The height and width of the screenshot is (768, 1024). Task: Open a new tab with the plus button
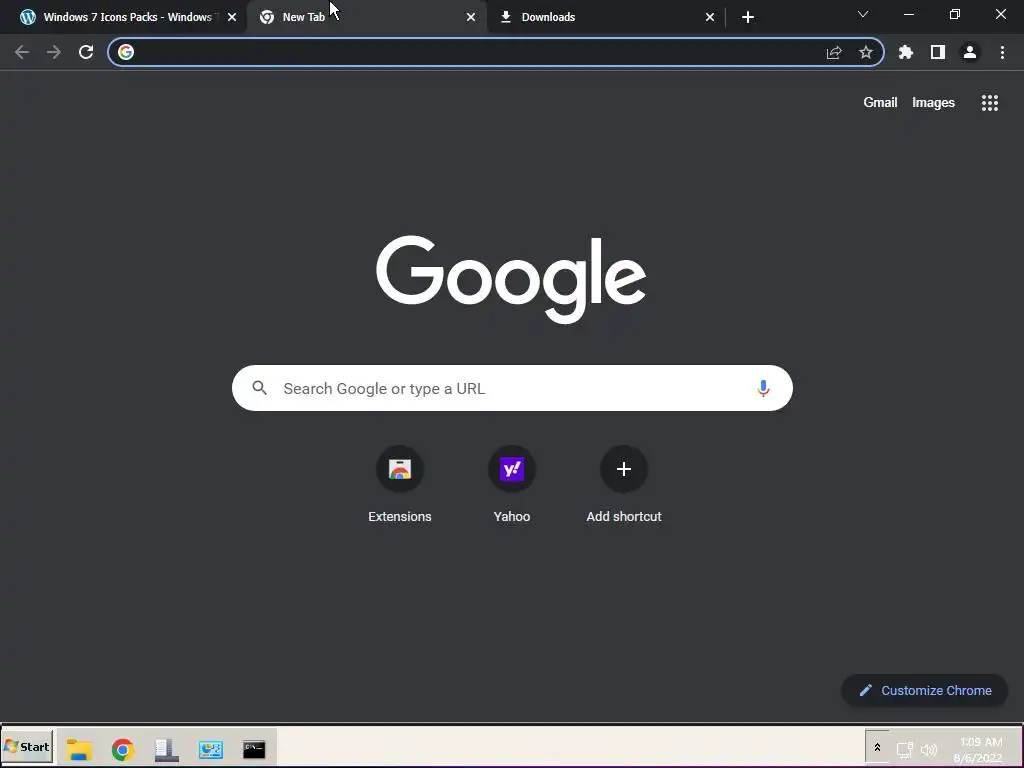(x=748, y=17)
